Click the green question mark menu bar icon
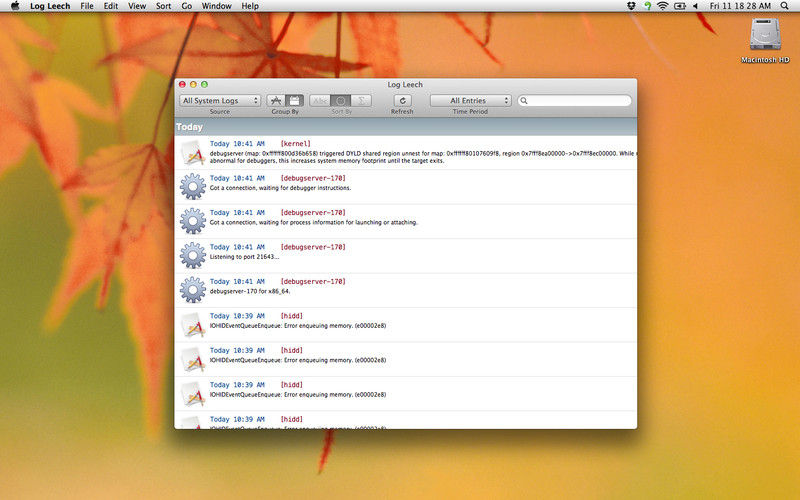Viewport: 800px width, 500px height. tap(647, 6)
